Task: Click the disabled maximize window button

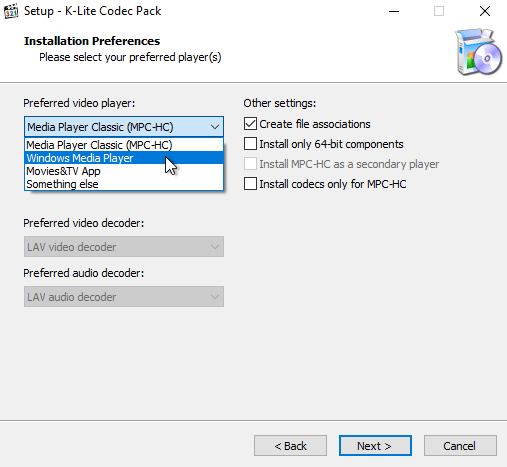Action: point(439,11)
